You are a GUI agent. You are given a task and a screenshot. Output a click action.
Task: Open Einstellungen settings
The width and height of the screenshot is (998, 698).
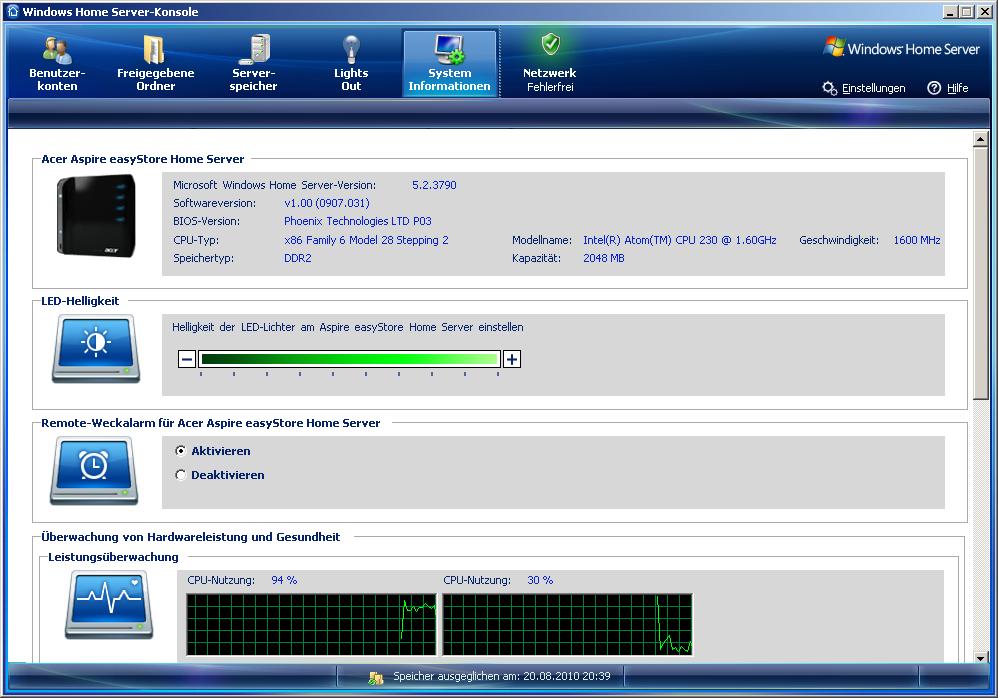(x=864, y=88)
